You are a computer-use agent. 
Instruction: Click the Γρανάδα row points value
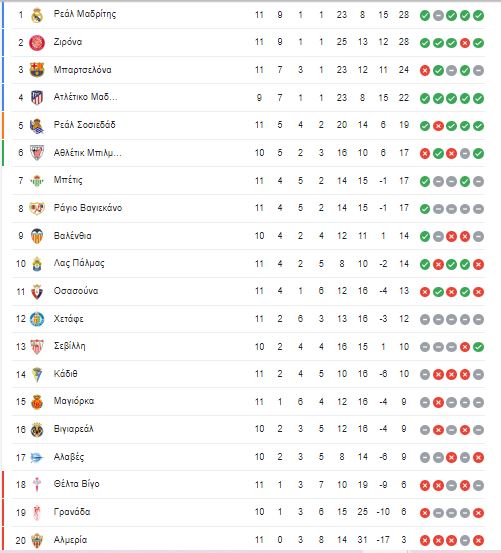[x=404, y=512]
